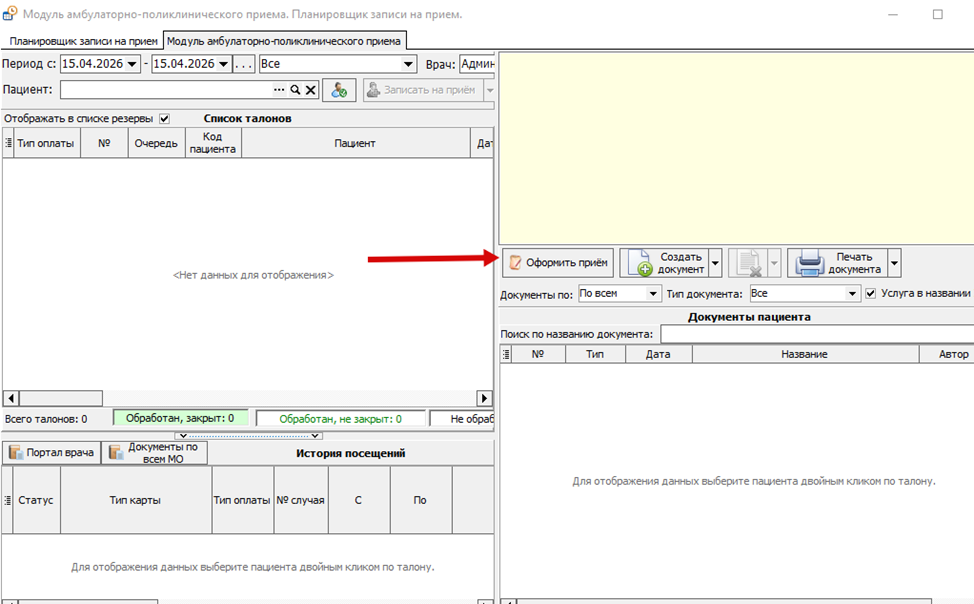This screenshot has width=974, height=604.
Task: Open Портал врача
Action: pos(51,453)
